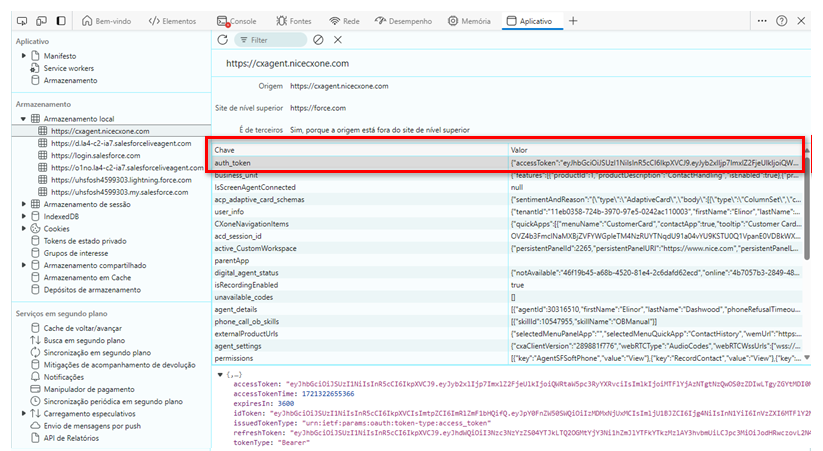This screenshot has height=451, width=823.
Task: Click the plus icon to add tab
Action: point(573,21)
